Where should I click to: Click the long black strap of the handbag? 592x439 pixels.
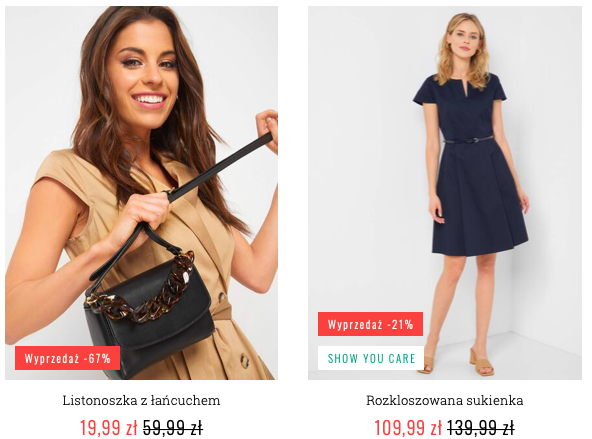[x=221, y=166]
